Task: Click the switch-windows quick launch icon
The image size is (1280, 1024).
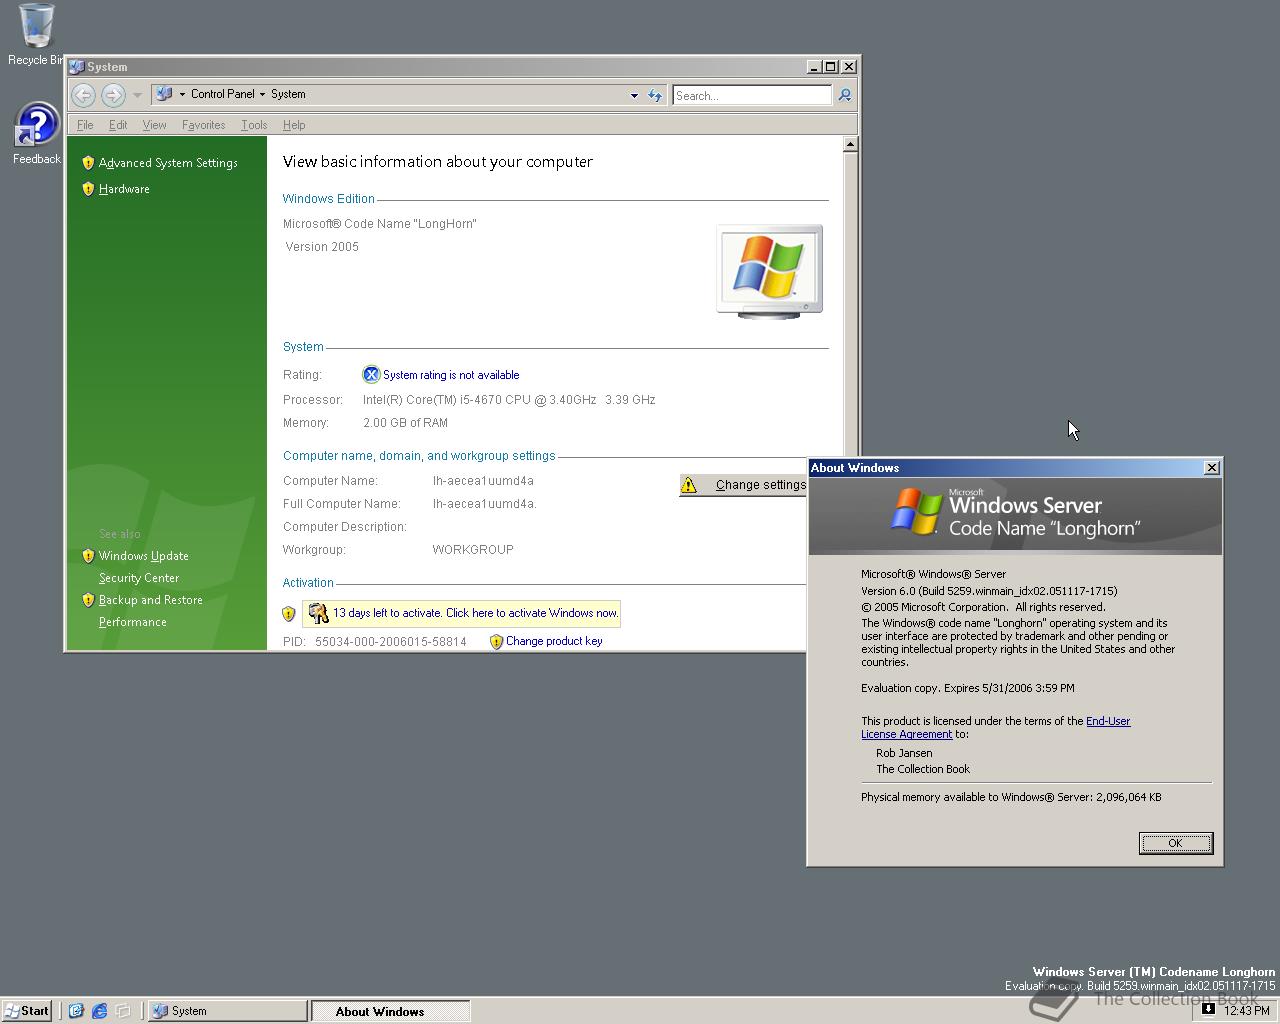Action: [x=123, y=1011]
